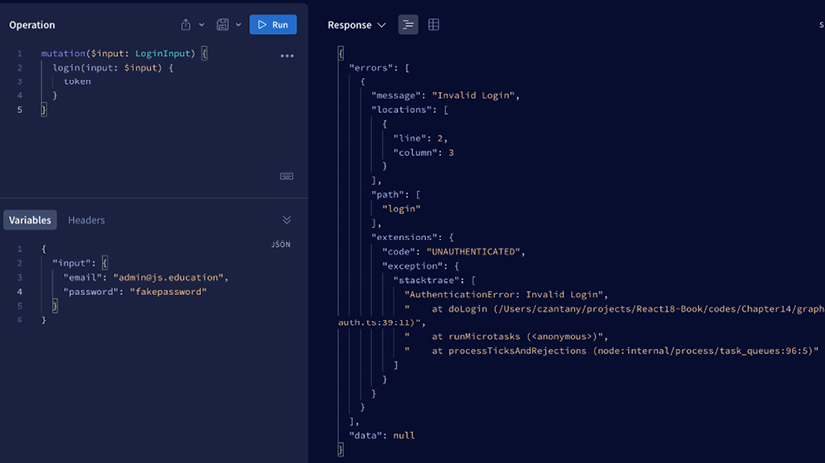The height and width of the screenshot is (463, 825).
Task: Switch to the Headers tab
Action: (86, 220)
